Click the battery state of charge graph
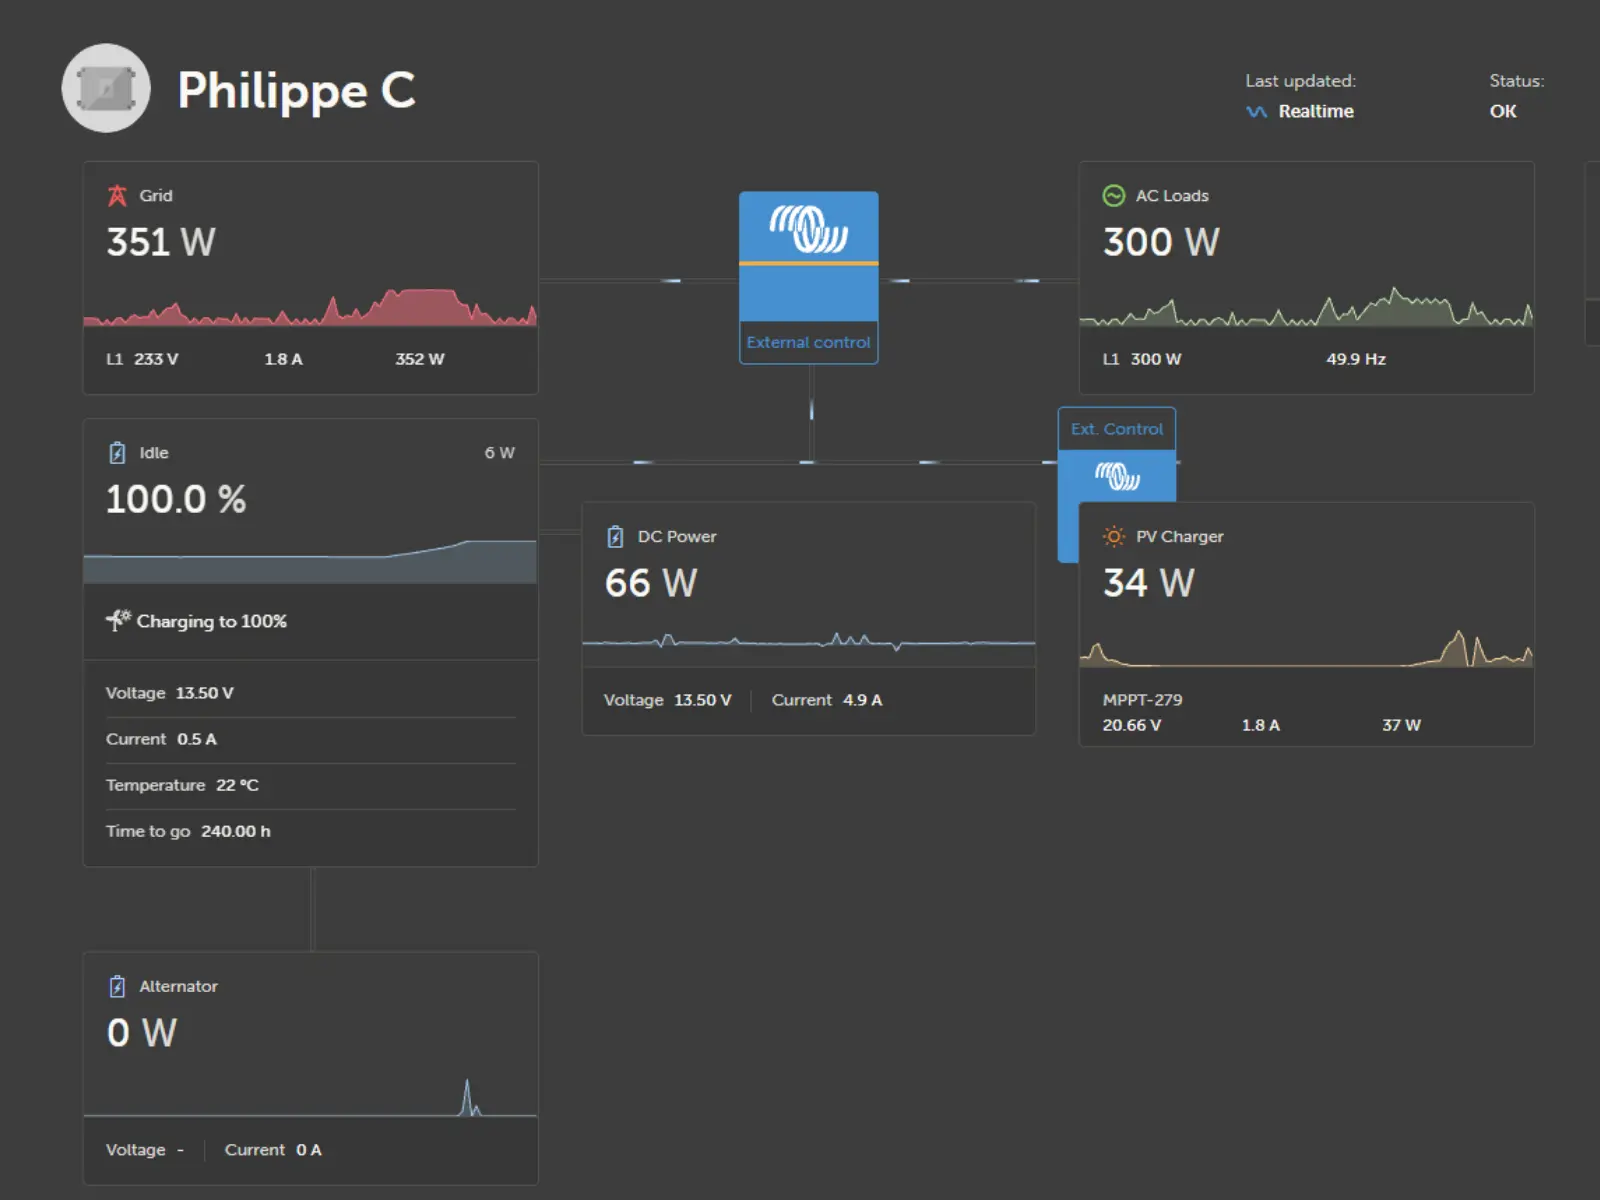The height and width of the screenshot is (1200, 1600). pyautogui.click(x=310, y=562)
